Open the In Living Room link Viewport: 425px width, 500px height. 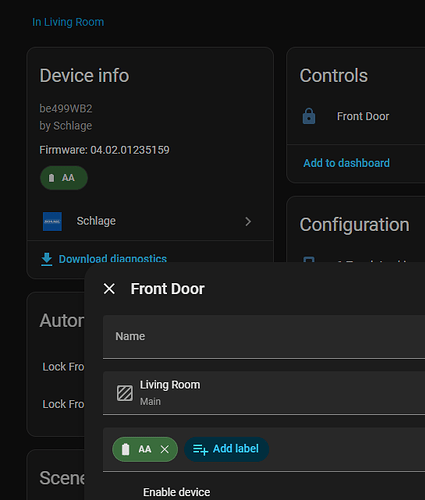click(68, 22)
